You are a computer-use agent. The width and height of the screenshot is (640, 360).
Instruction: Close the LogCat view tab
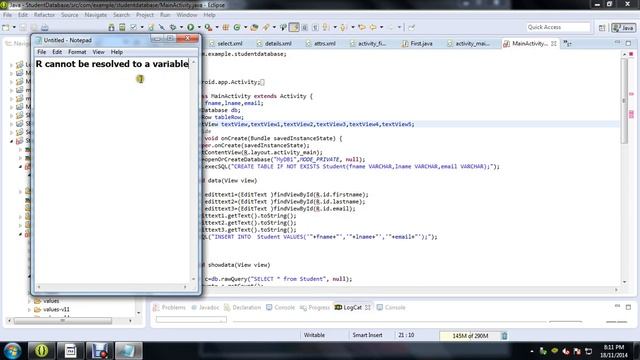pyautogui.click(x=368, y=307)
